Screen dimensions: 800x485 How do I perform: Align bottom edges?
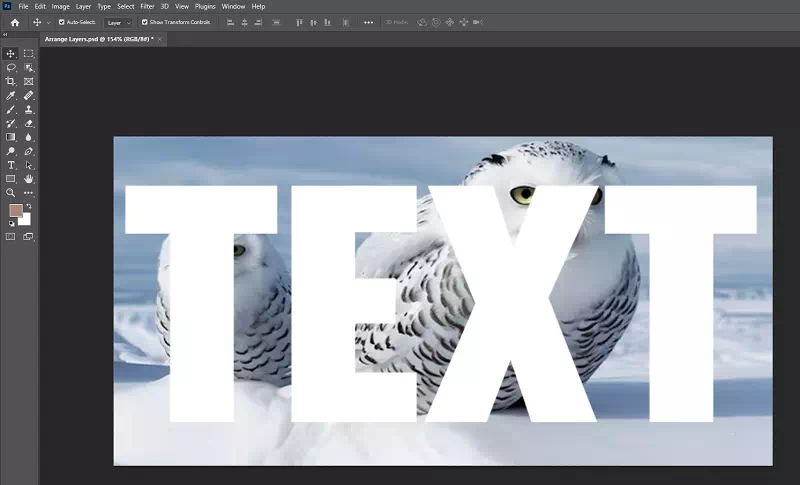pos(327,22)
